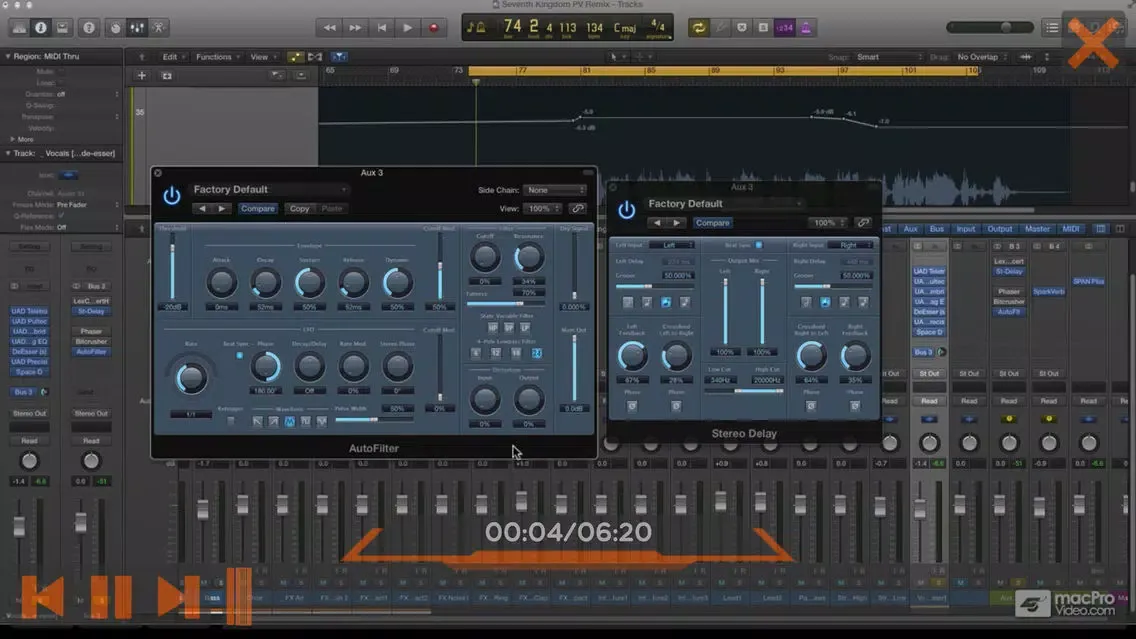Open Drag No Overlap dropdown

984,57
